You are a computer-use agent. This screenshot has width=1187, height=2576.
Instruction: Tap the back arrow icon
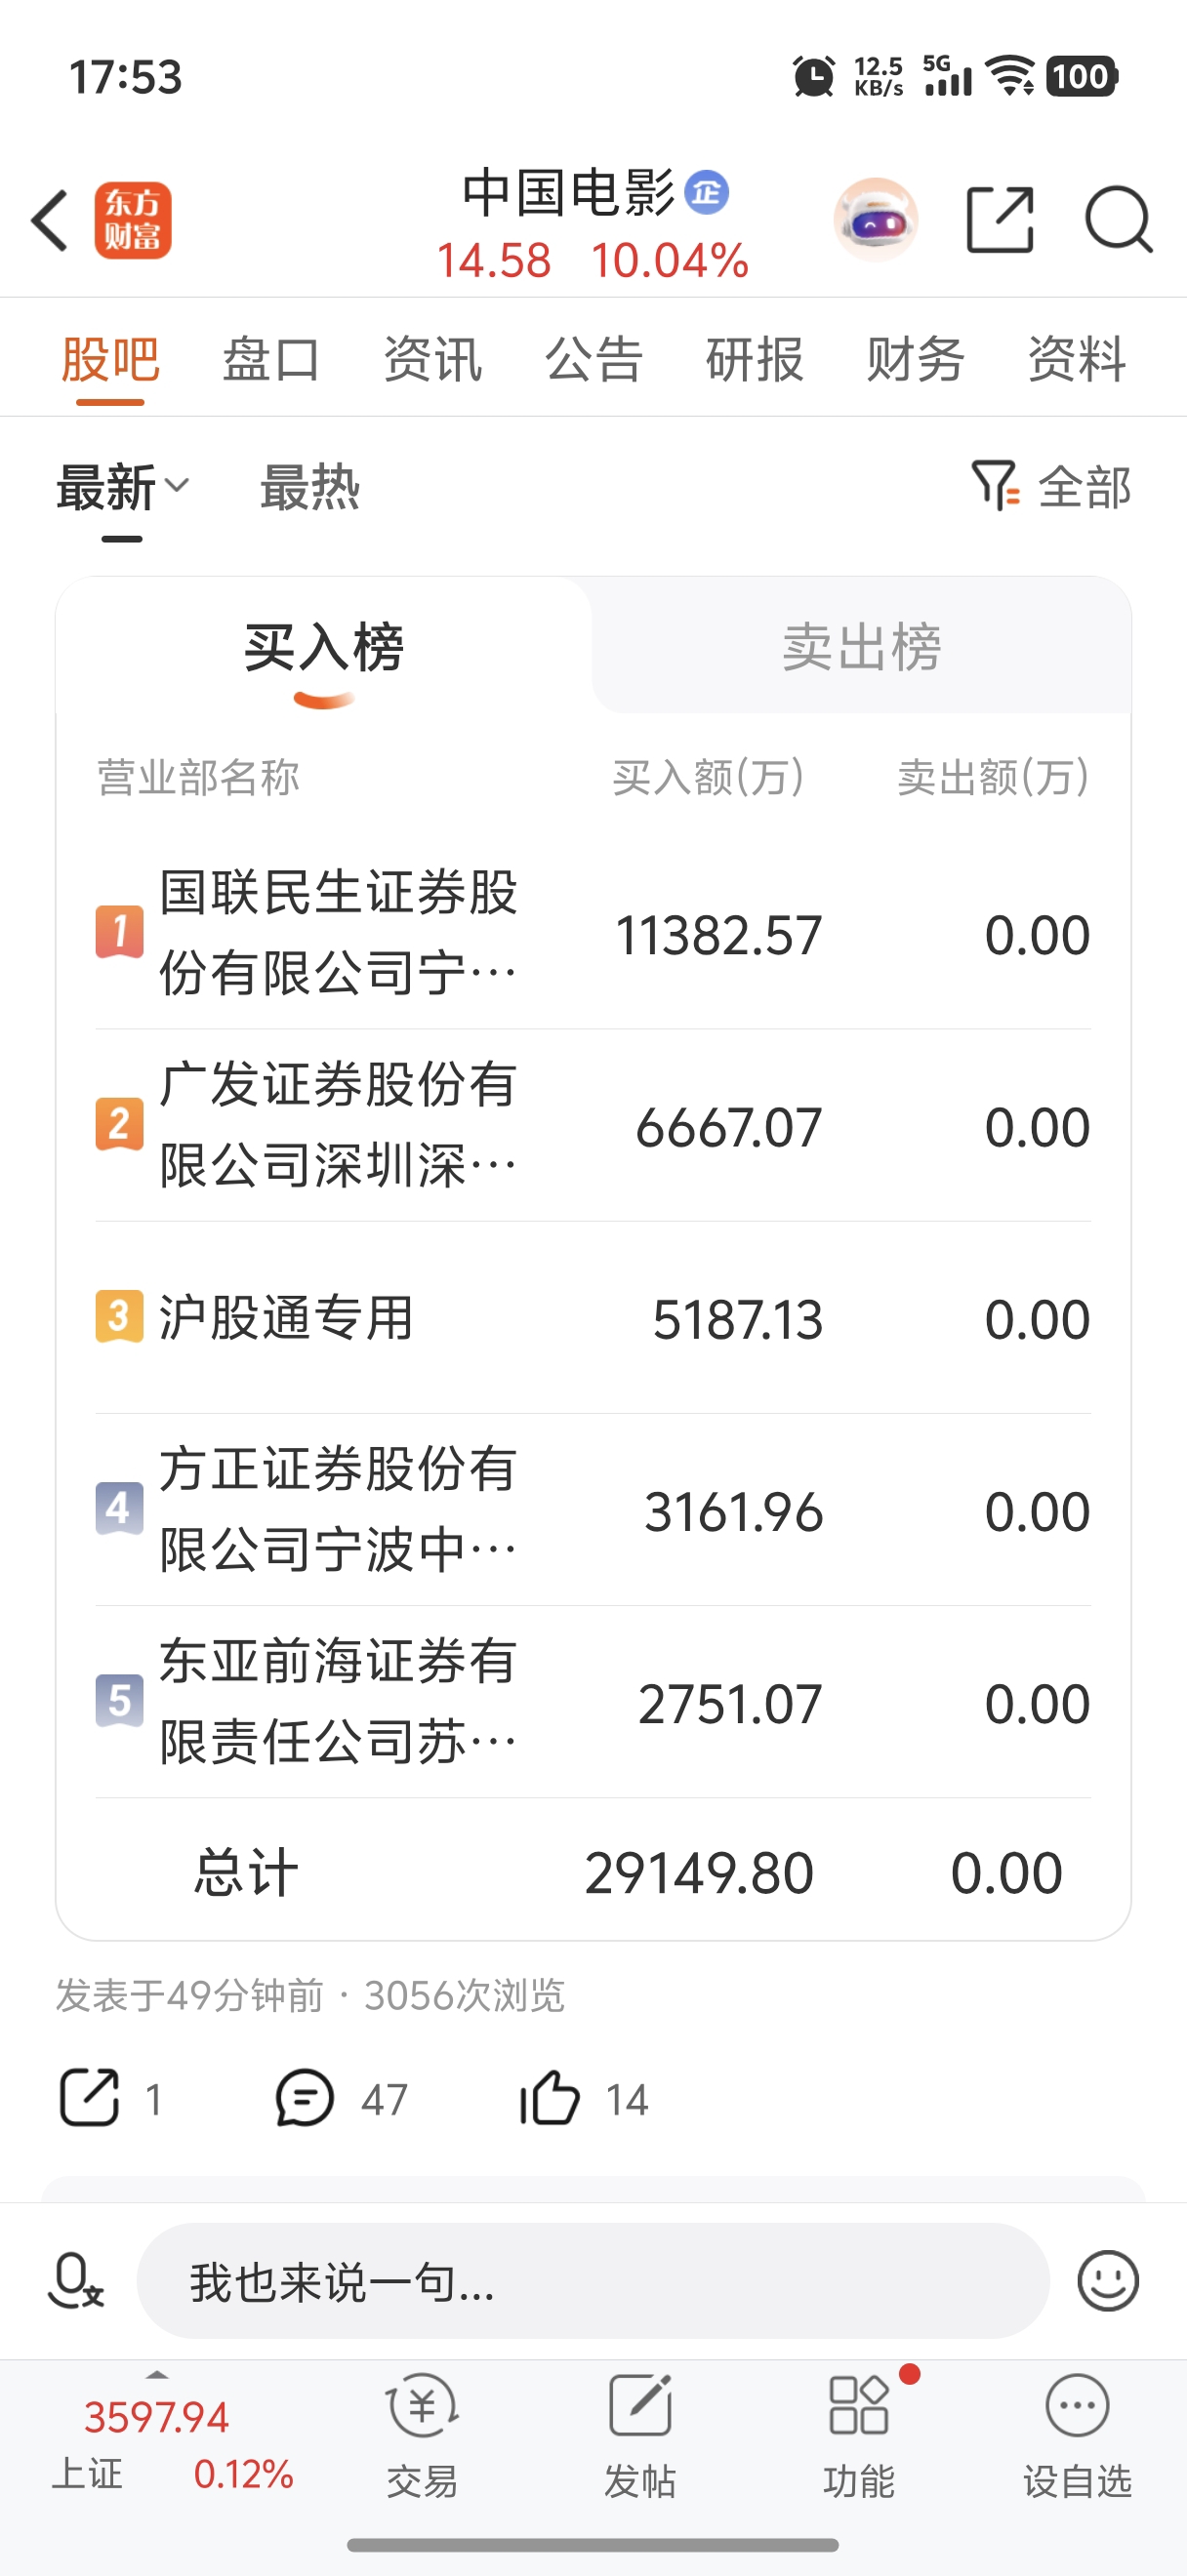pos(50,220)
